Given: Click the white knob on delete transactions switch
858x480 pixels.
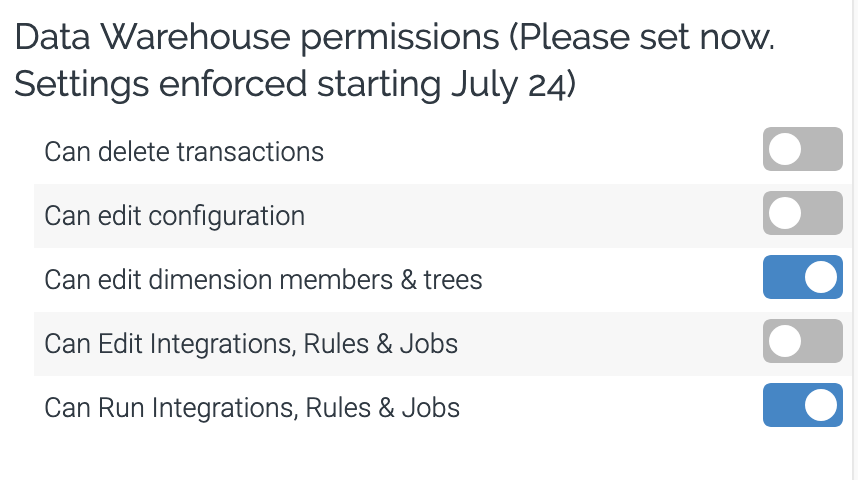Looking at the screenshot, I should [x=786, y=150].
